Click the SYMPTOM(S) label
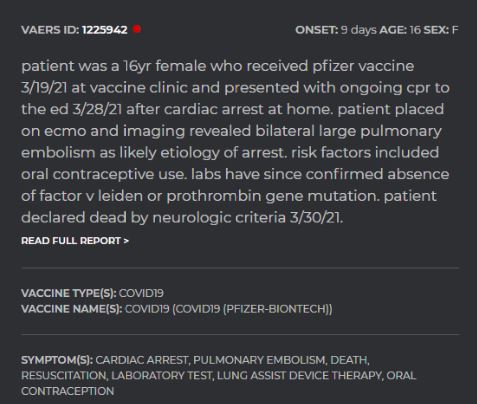This screenshot has width=477, height=404. 57,360
